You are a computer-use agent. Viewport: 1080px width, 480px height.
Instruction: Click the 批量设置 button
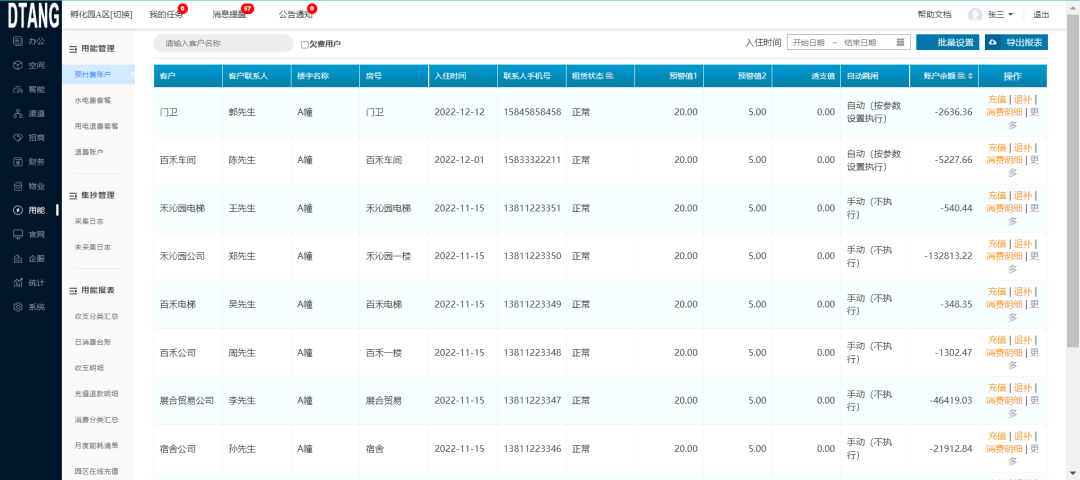(947, 43)
